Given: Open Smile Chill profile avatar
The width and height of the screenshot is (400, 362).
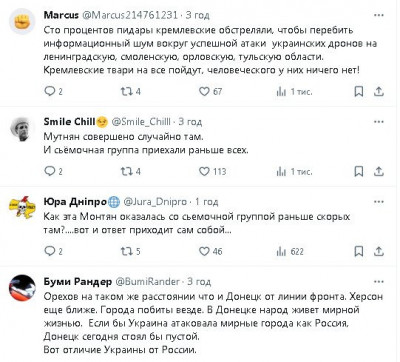Looking at the screenshot, I should point(22,128).
